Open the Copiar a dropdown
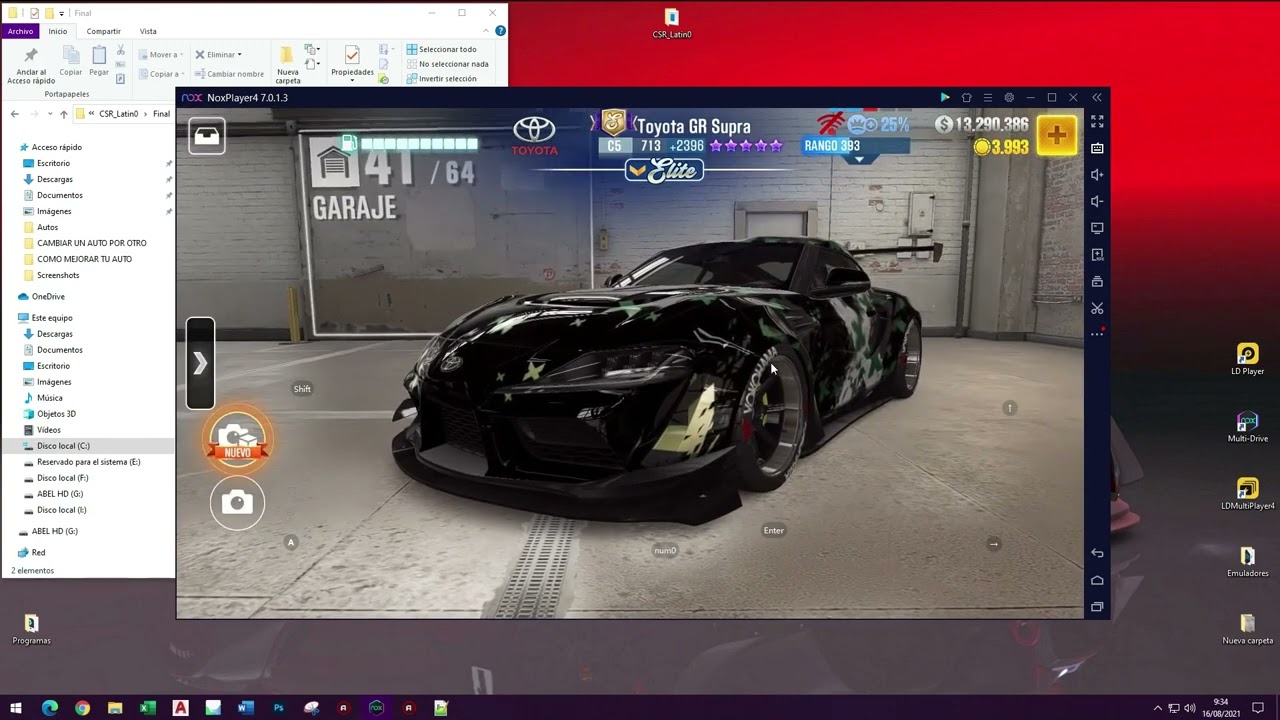The height and width of the screenshot is (720, 1280). point(159,74)
